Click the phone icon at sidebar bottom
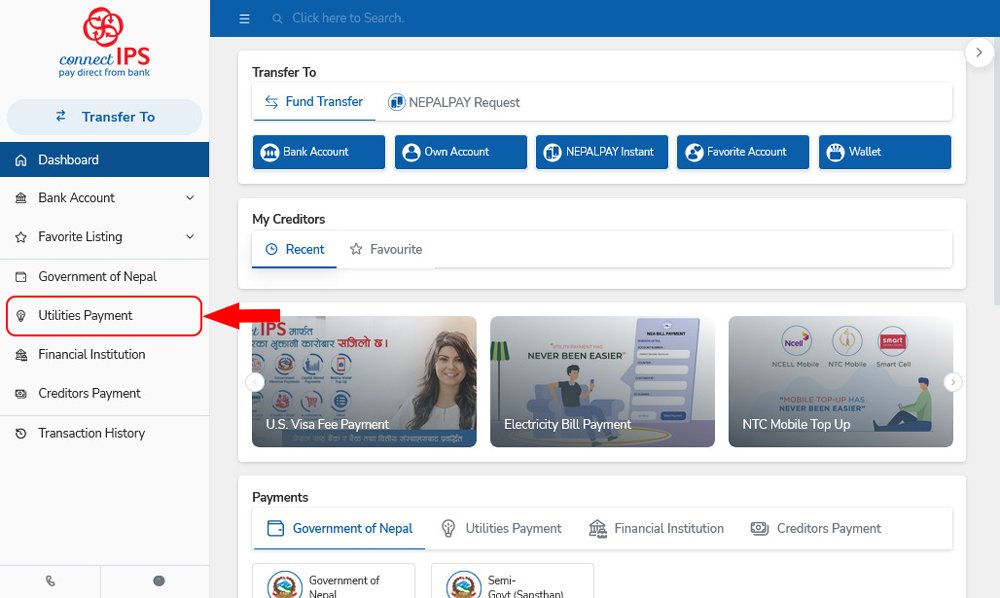The width and height of the screenshot is (1000, 598). coord(50,581)
